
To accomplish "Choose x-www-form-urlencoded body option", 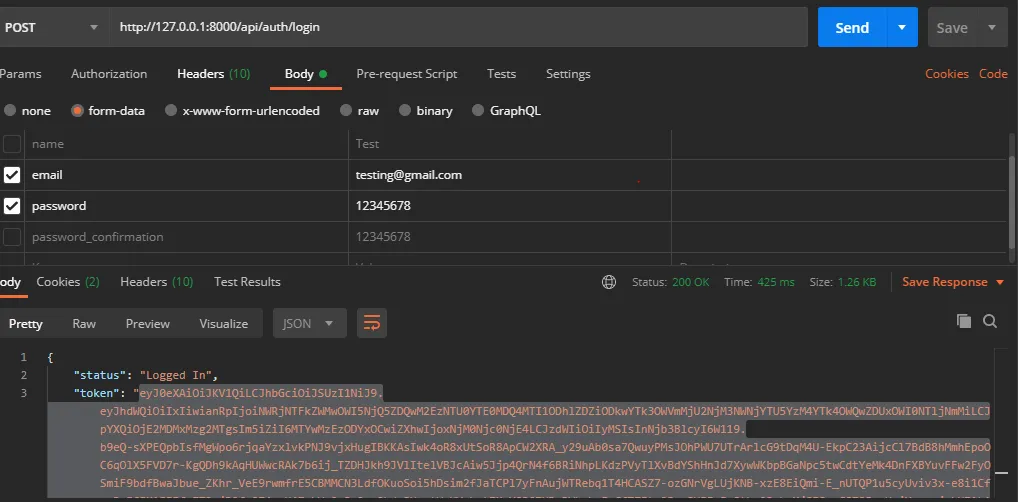I will coord(172,111).
